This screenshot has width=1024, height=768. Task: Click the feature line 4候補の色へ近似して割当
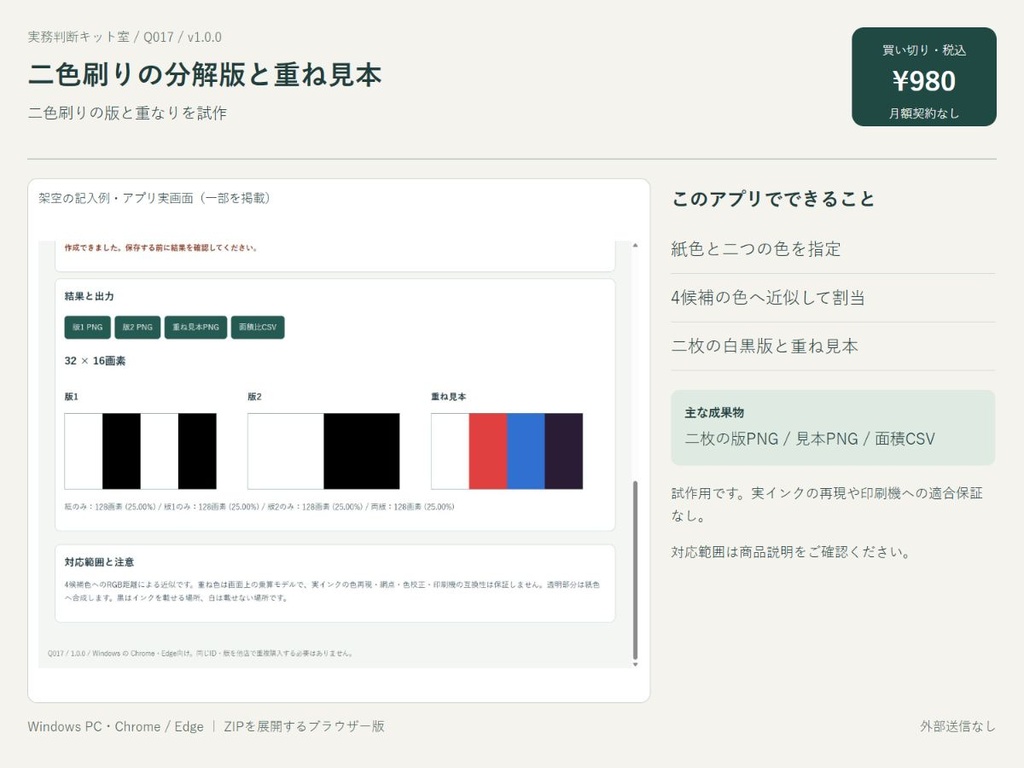[768, 298]
